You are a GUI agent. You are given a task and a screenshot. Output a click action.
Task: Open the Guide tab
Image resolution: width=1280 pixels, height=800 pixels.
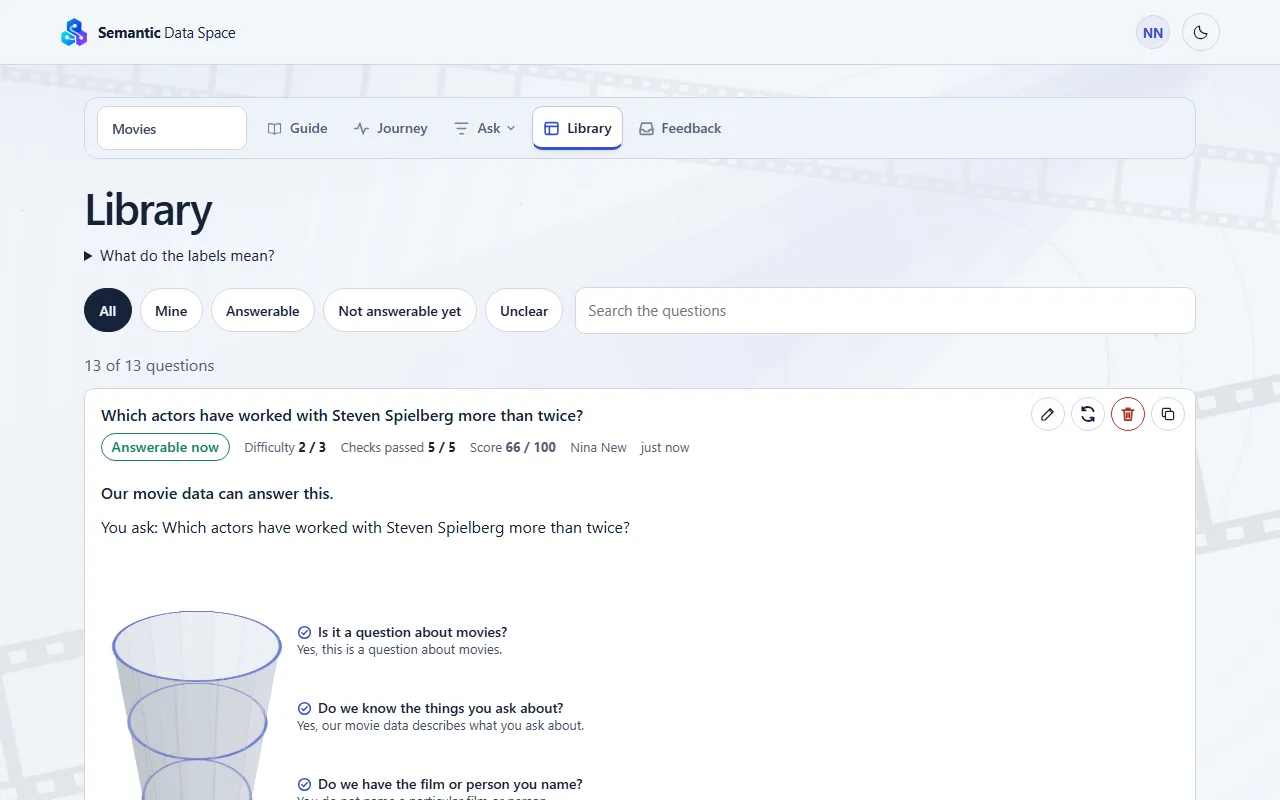298,128
